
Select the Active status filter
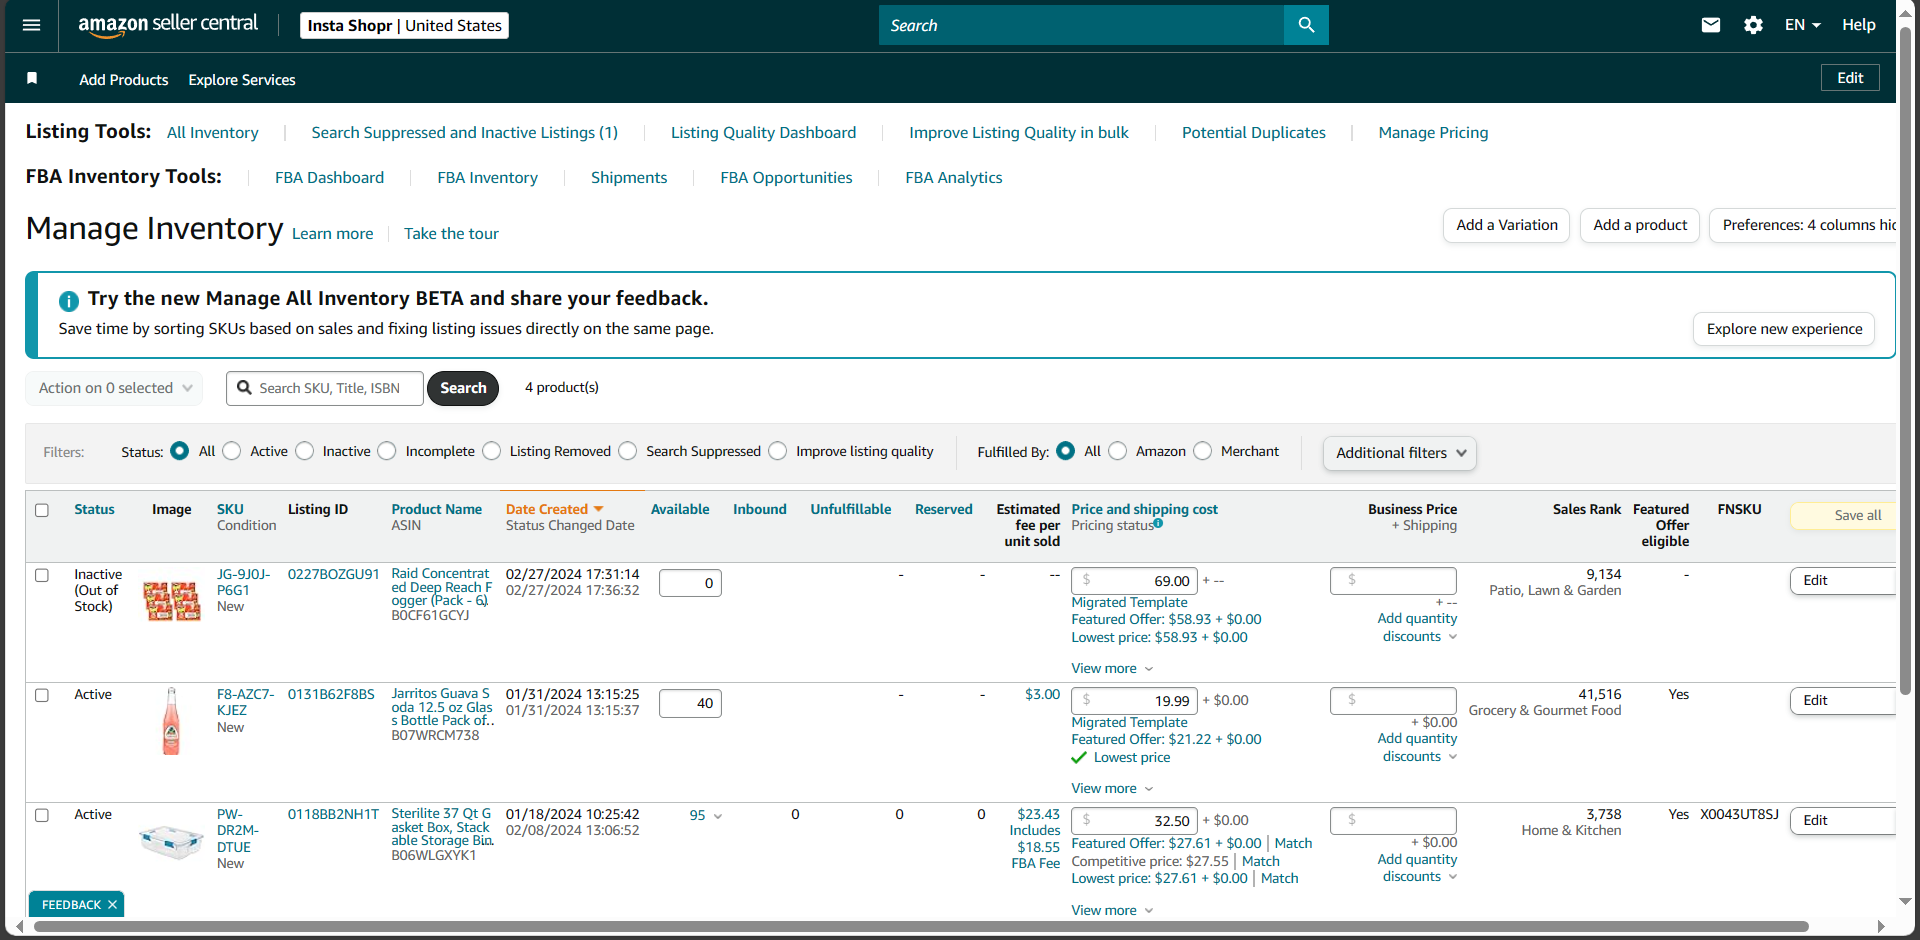click(232, 451)
